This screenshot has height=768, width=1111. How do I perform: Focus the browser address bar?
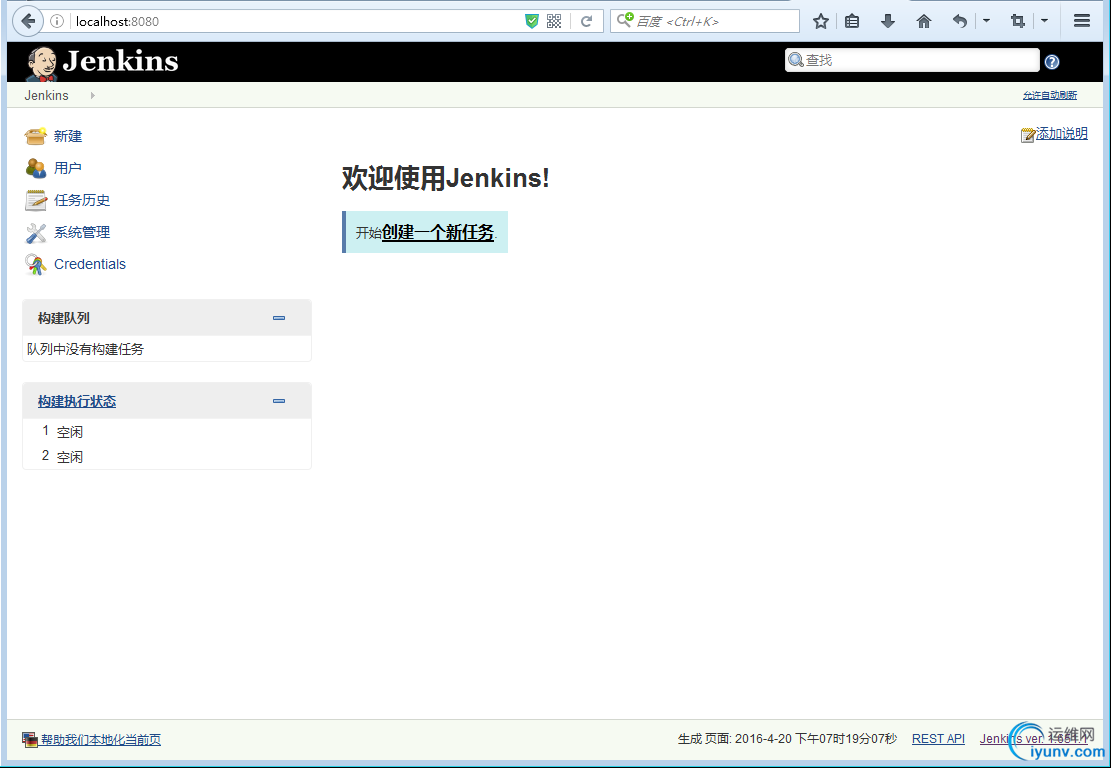[298, 21]
